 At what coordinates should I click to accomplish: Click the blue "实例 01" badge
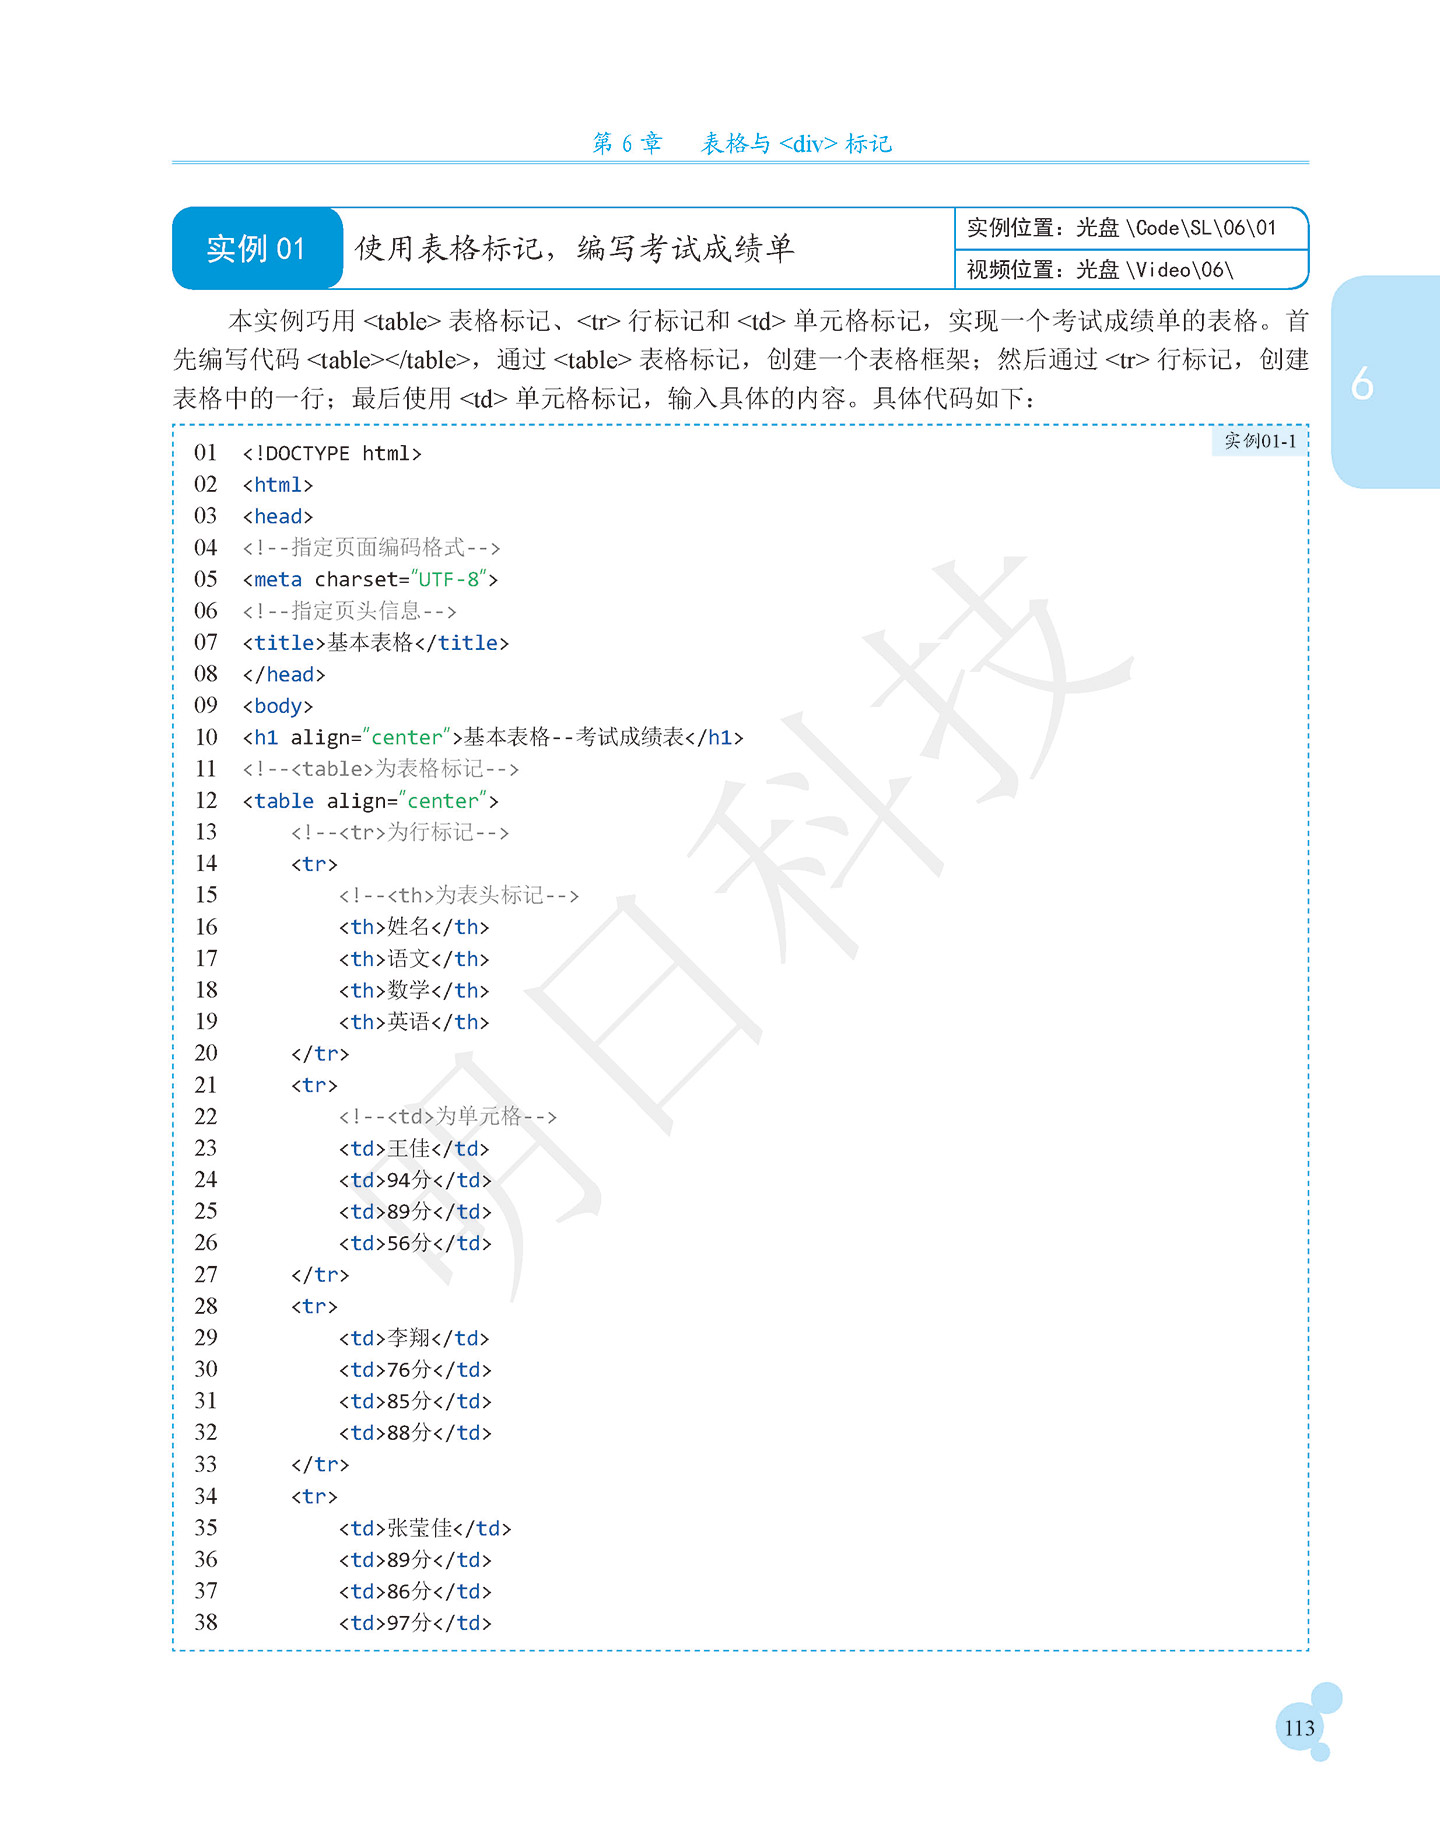point(257,248)
